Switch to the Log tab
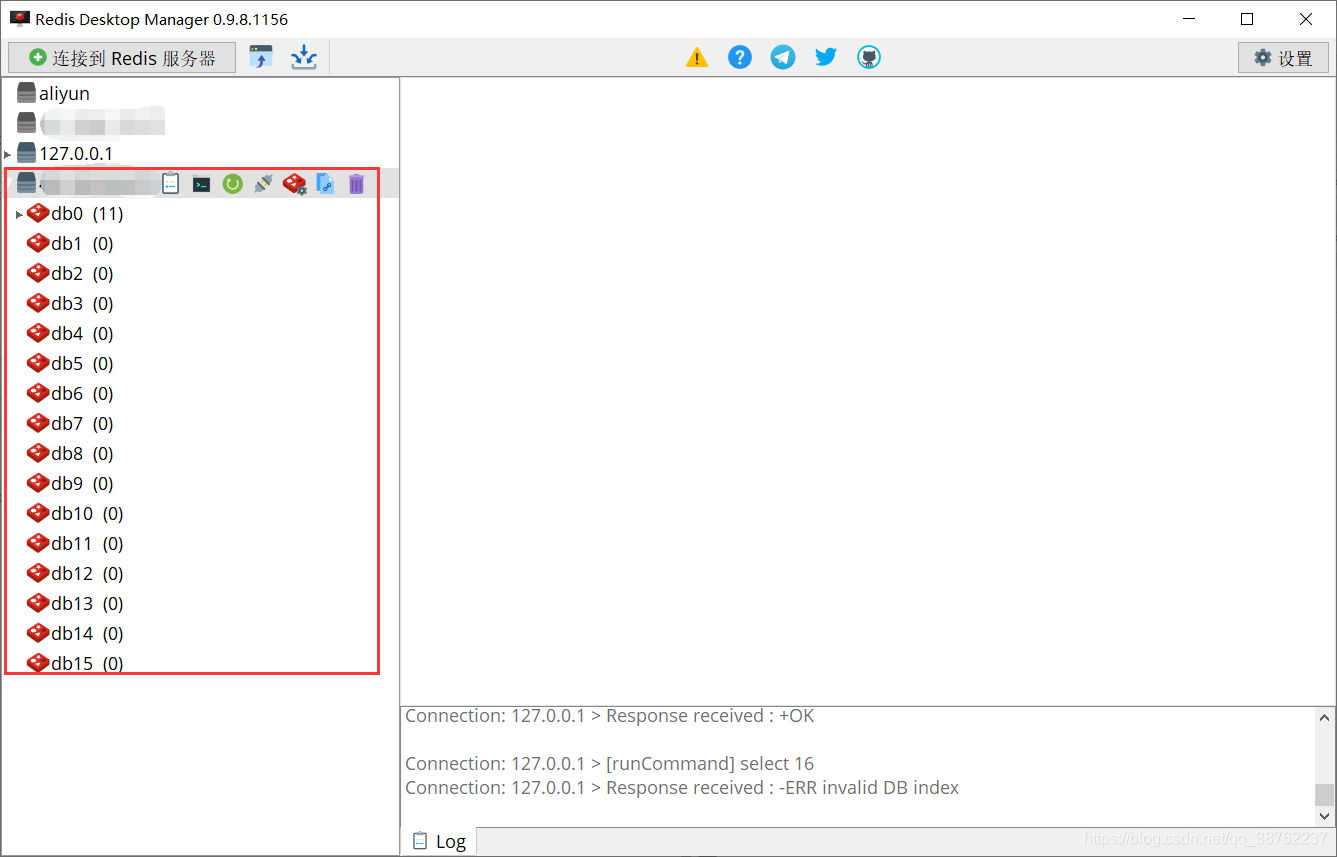 click(439, 841)
